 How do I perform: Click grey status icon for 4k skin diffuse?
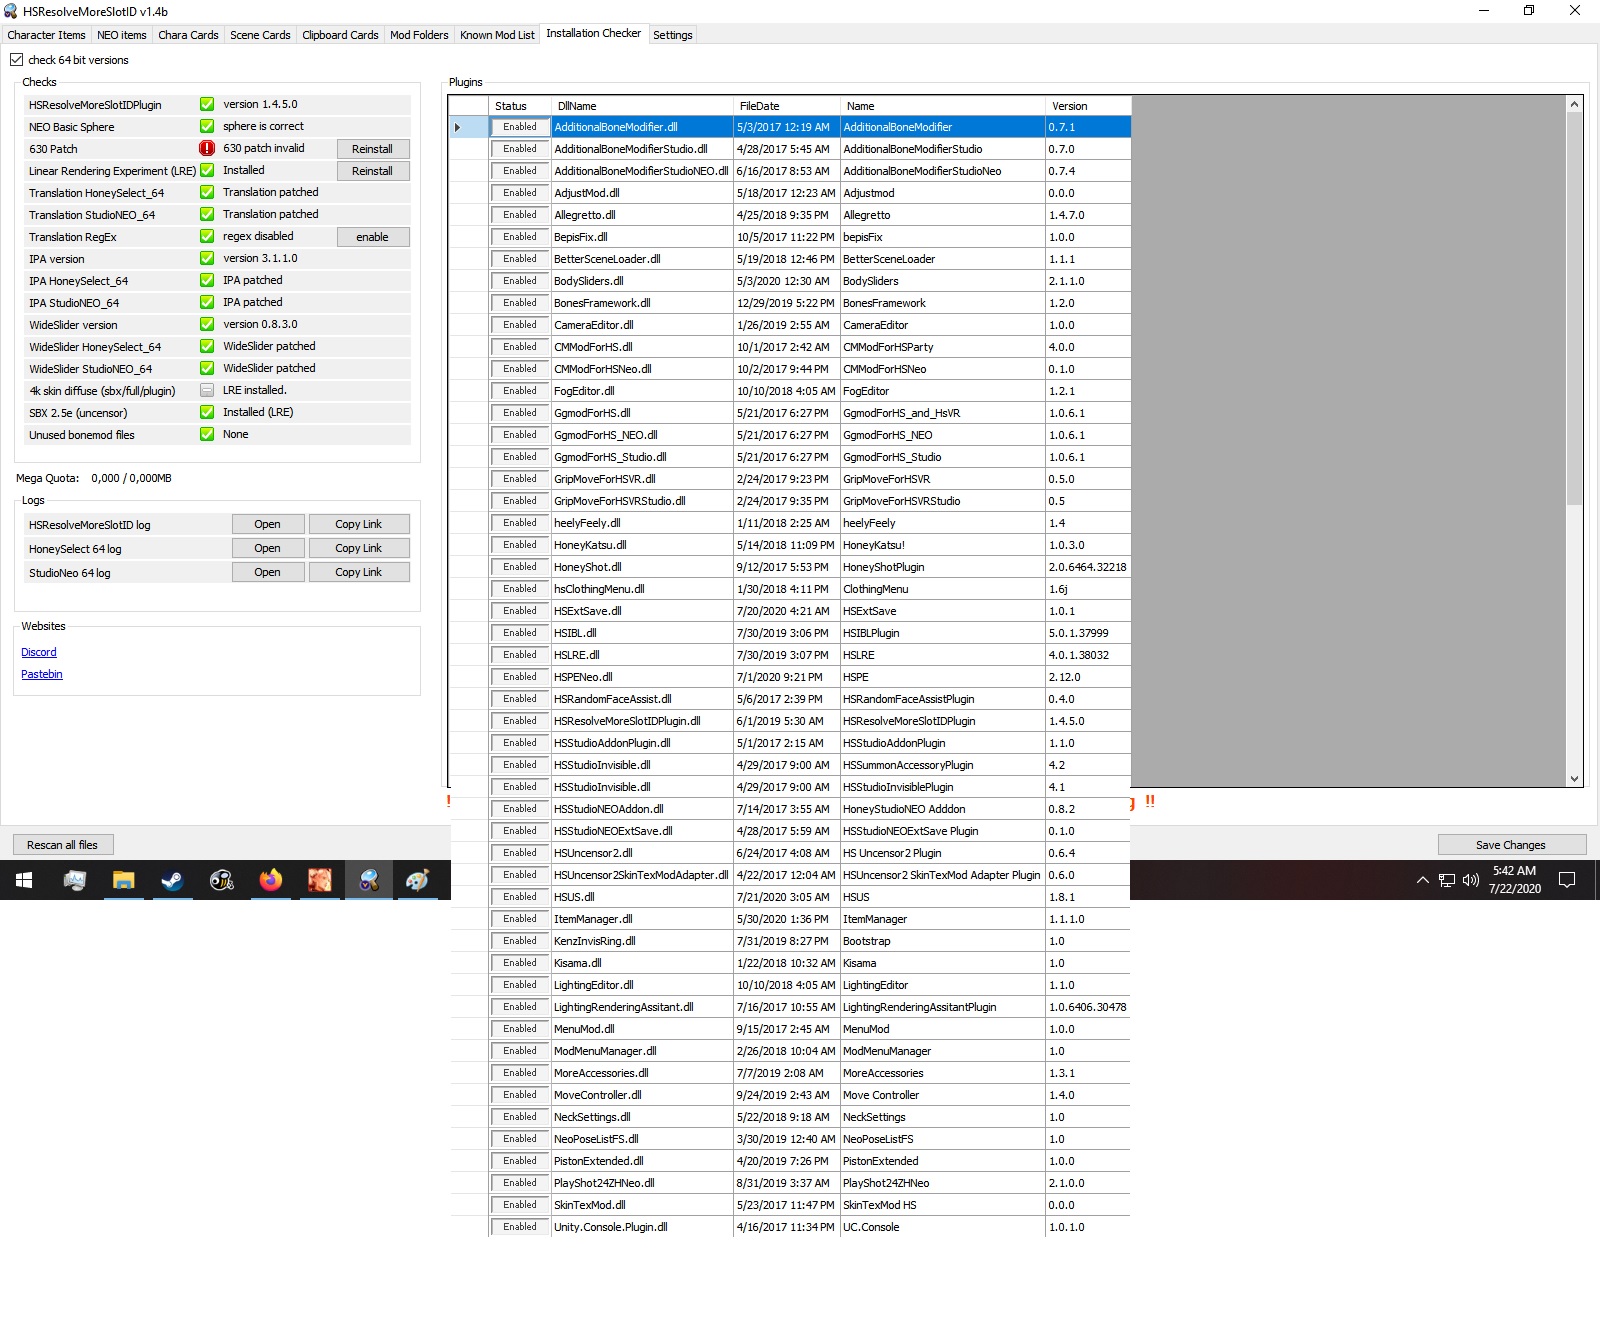(207, 390)
